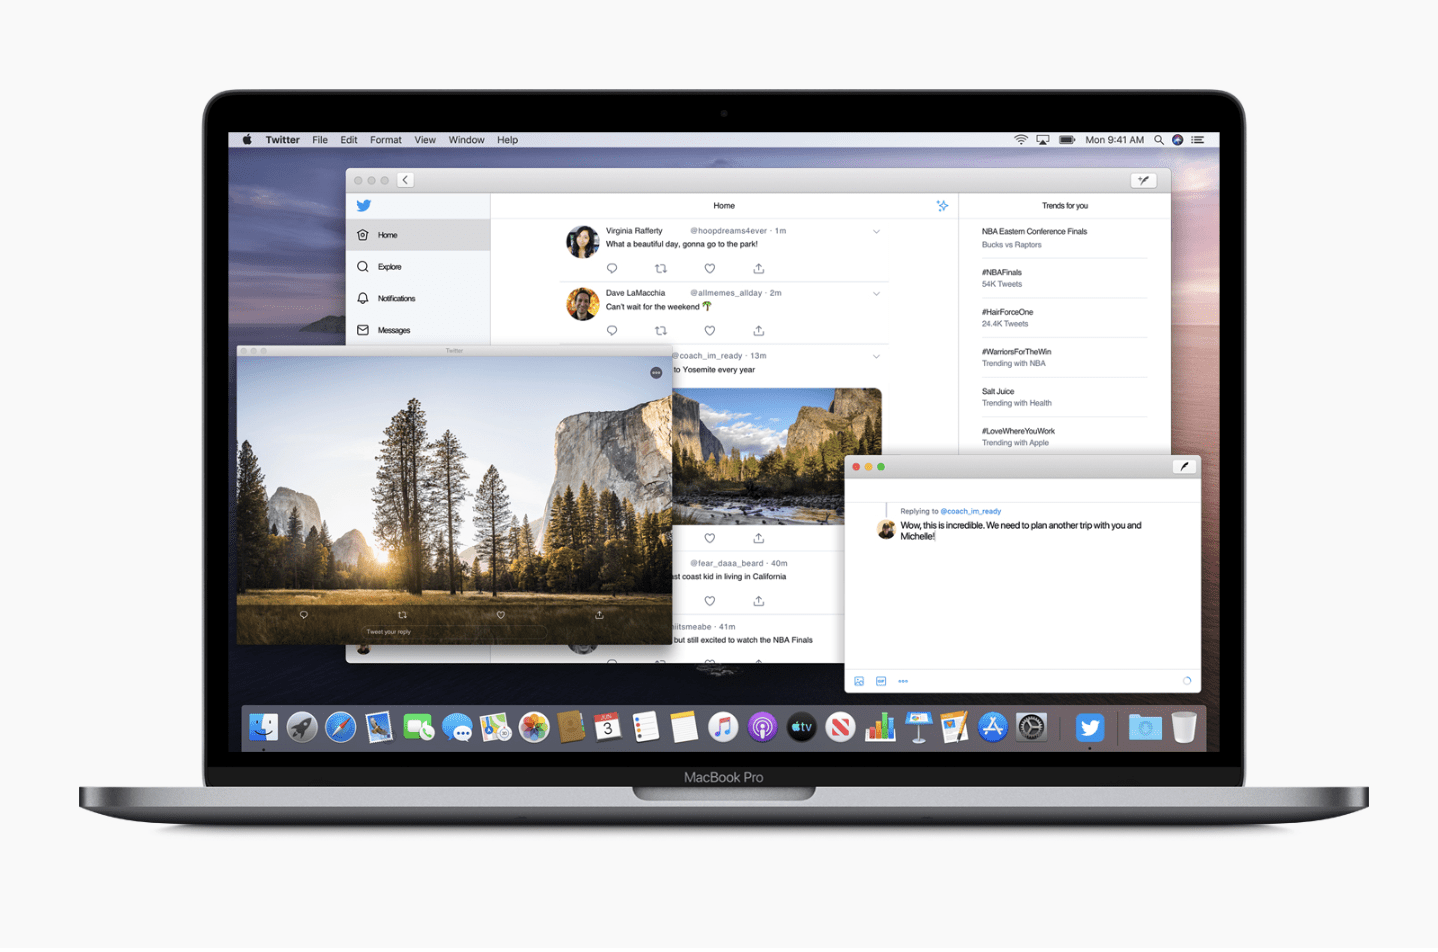Screen dimensions: 1438x952
Task: Like Virginia Rafferty's tweet
Action: pos(709,268)
